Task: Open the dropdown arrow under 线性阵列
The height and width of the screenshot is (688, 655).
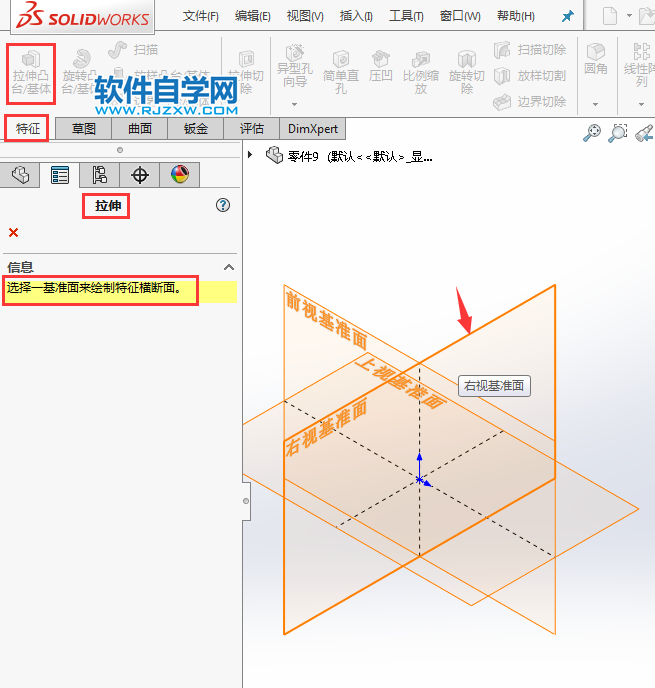Action: [641, 104]
